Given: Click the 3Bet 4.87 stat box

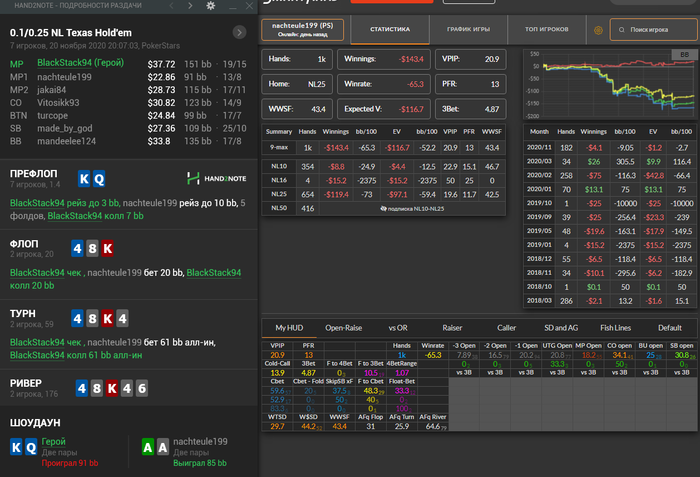Looking at the screenshot, I should click(471, 109).
